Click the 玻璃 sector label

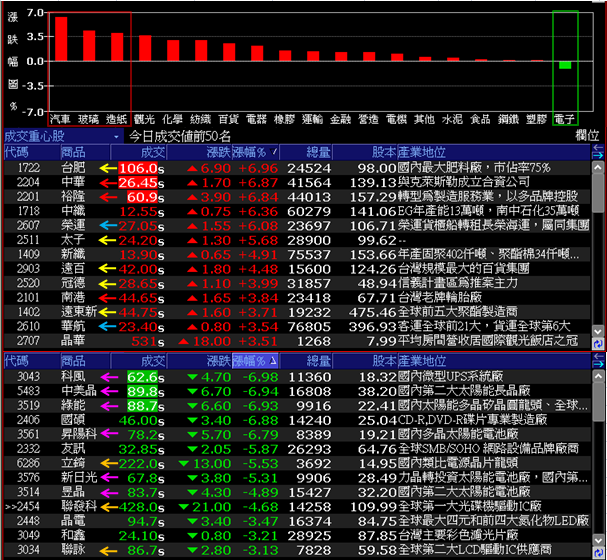pos(88,119)
